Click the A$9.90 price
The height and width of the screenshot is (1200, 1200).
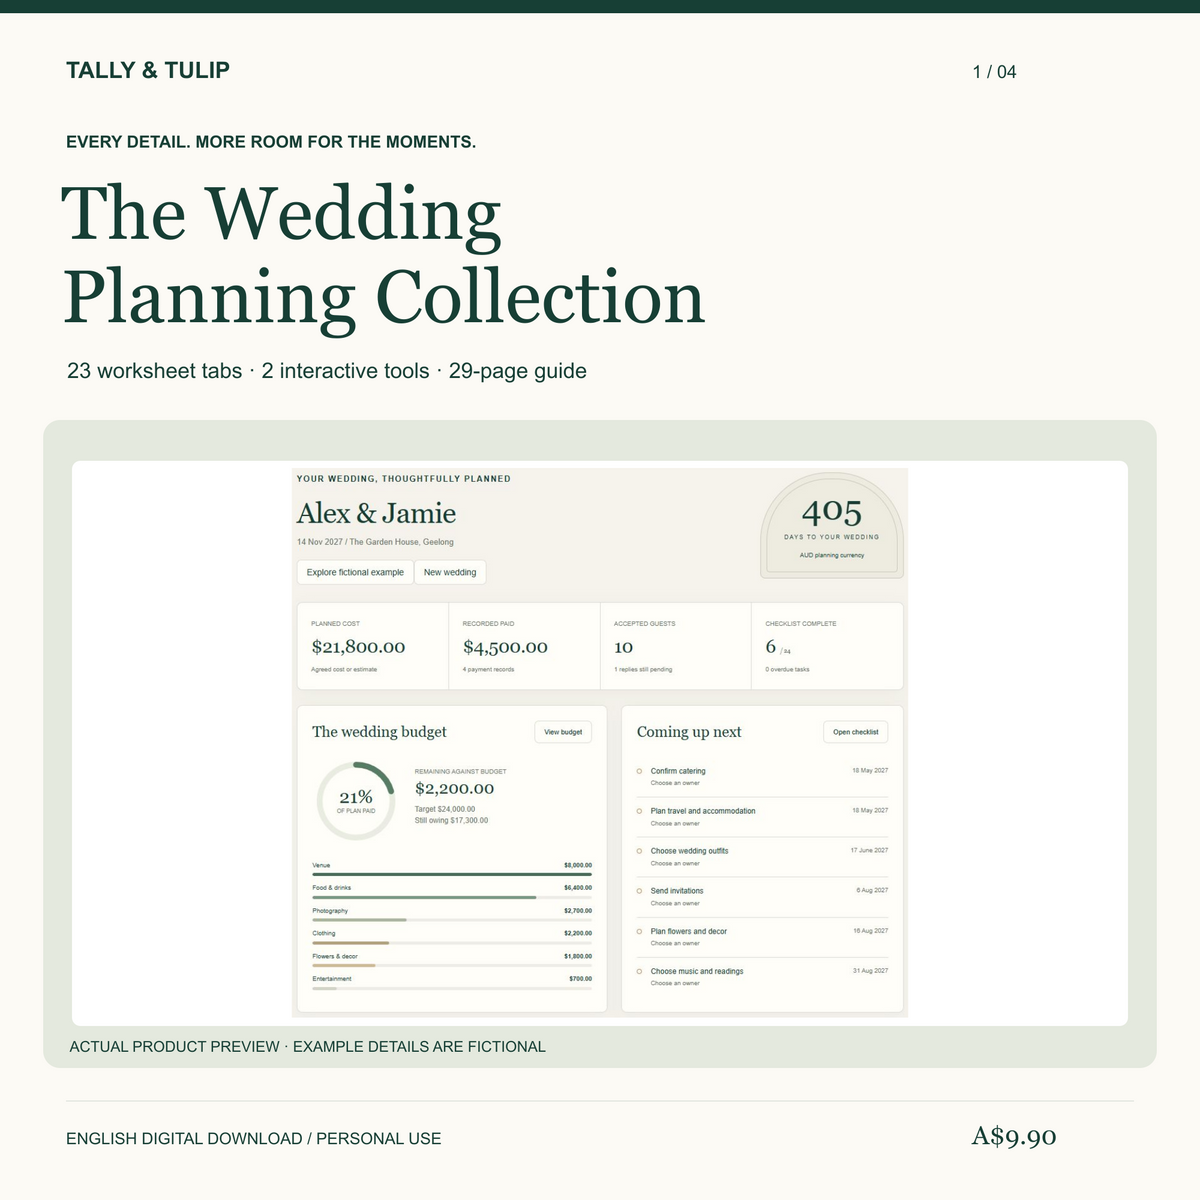pyautogui.click(x=1014, y=1136)
